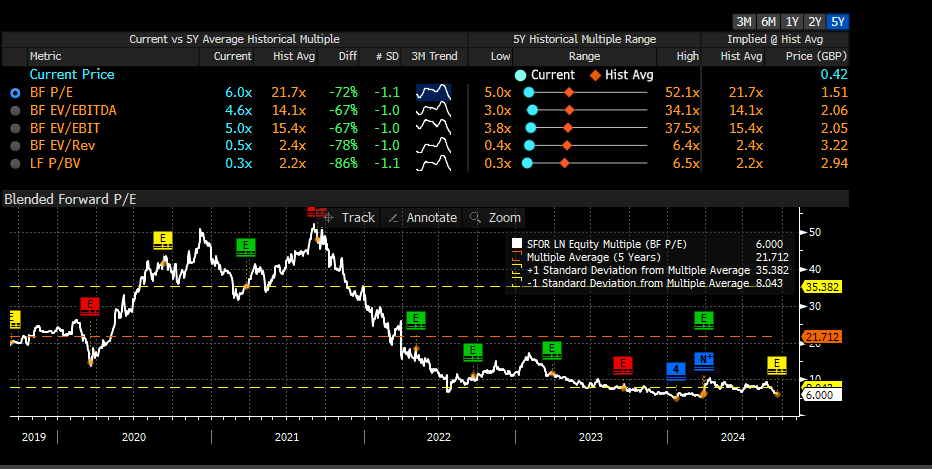Screen dimensions: 932x469
Task: Click the cyan Current legend dot
Action: click(x=521, y=75)
